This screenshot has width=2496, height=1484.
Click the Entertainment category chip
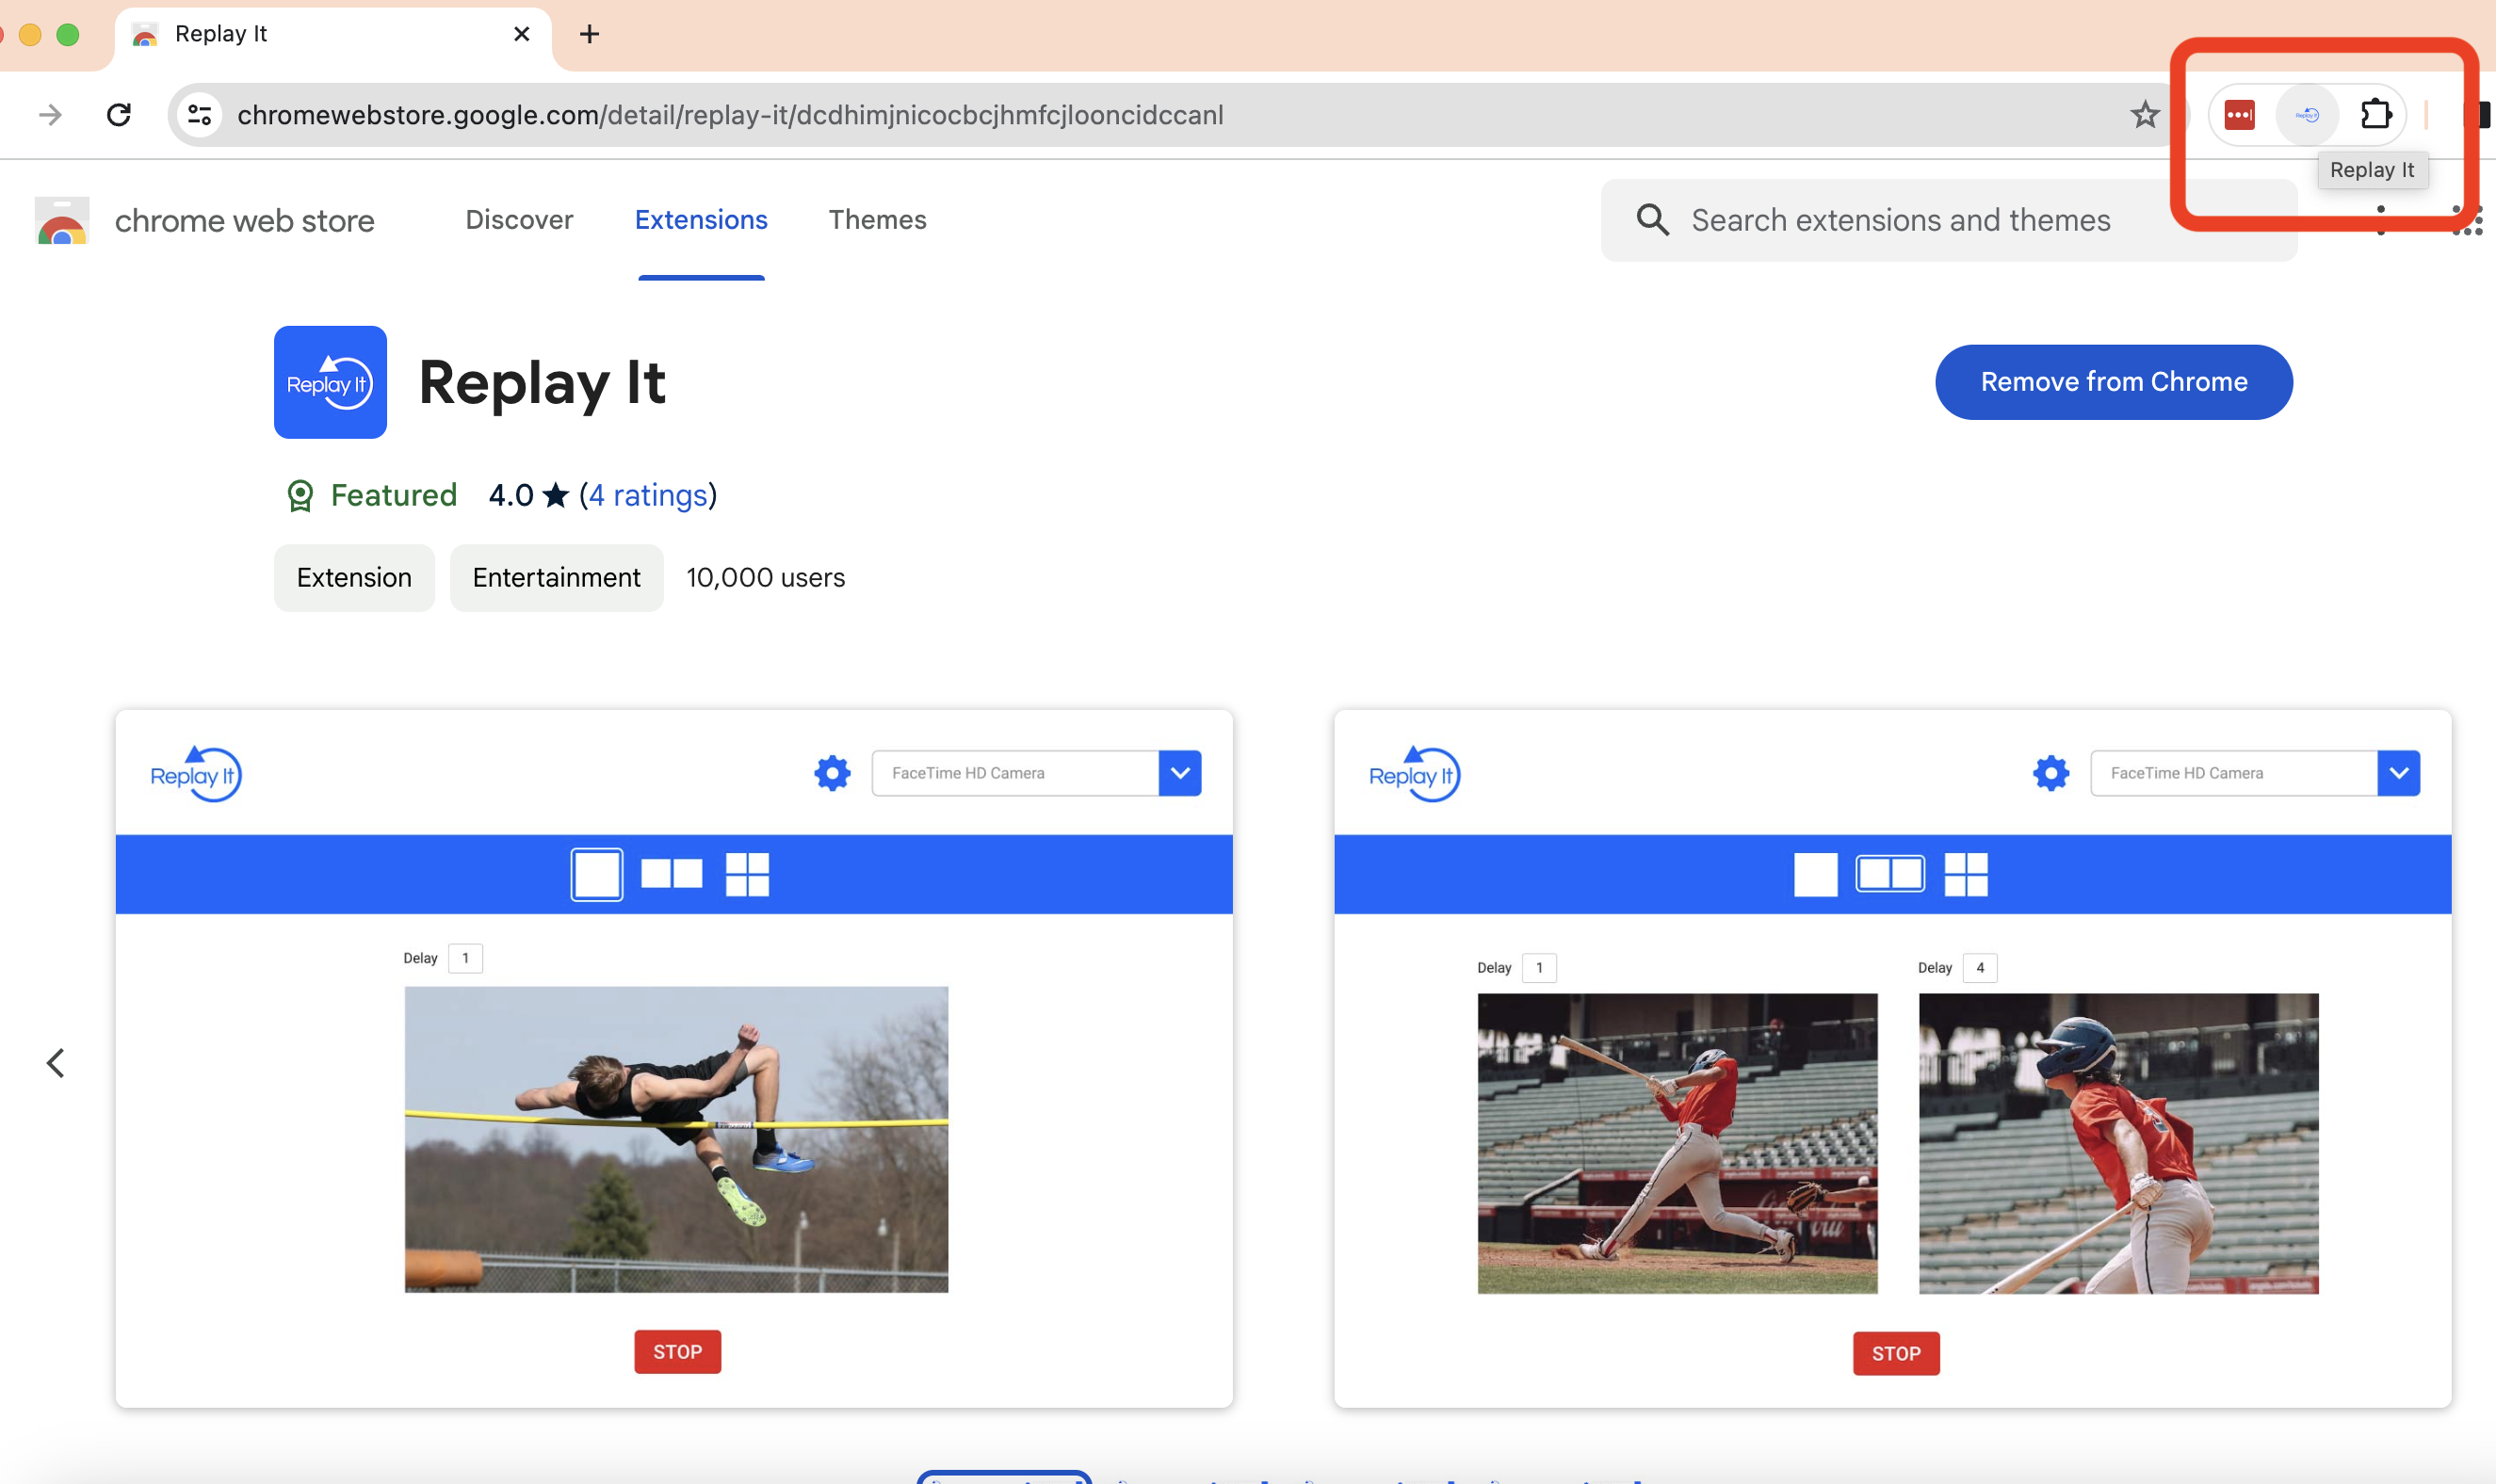click(556, 578)
